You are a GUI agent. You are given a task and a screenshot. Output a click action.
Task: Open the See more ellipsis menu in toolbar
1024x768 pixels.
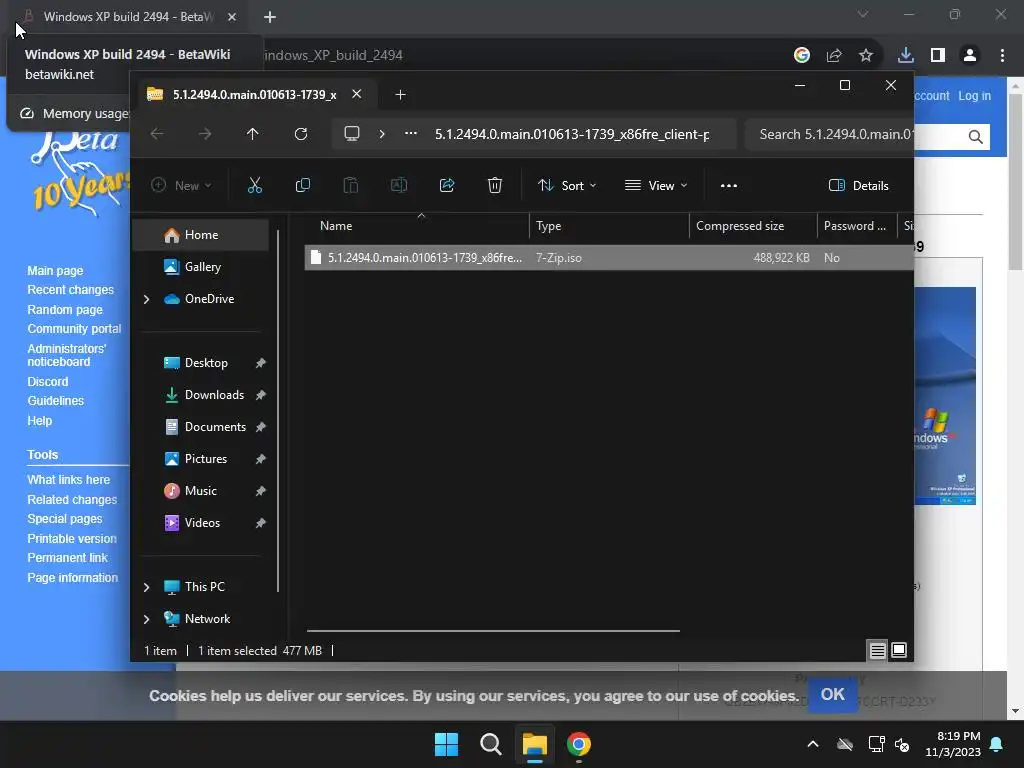(729, 185)
